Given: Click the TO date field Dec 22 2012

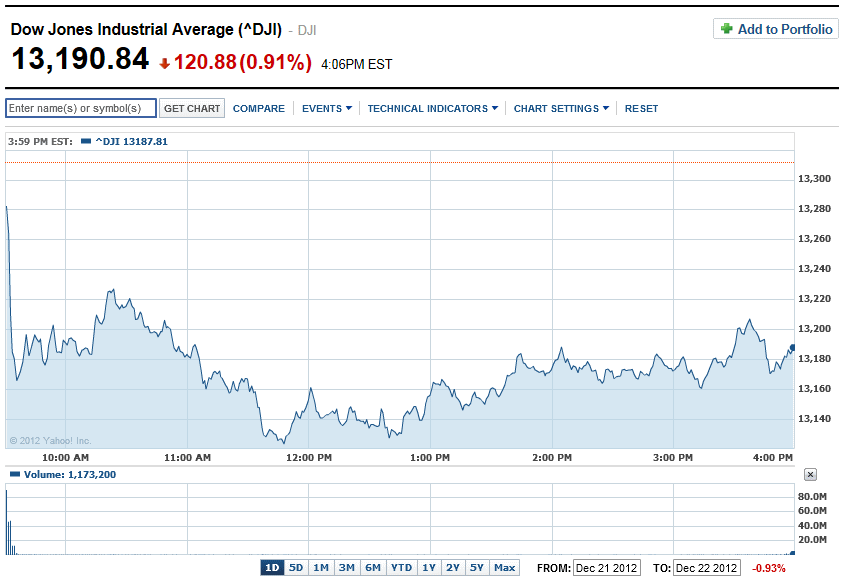Looking at the screenshot, I should point(706,568).
